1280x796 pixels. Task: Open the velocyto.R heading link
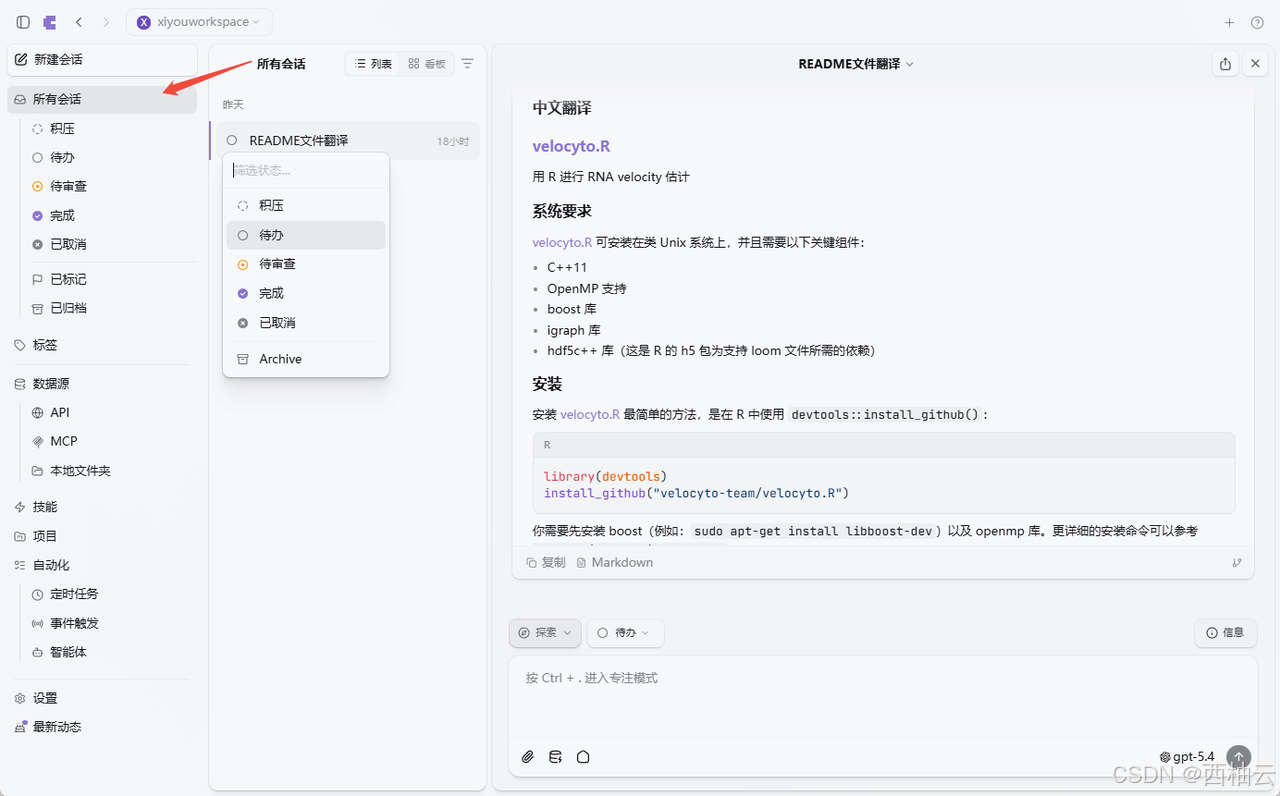pos(571,146)
